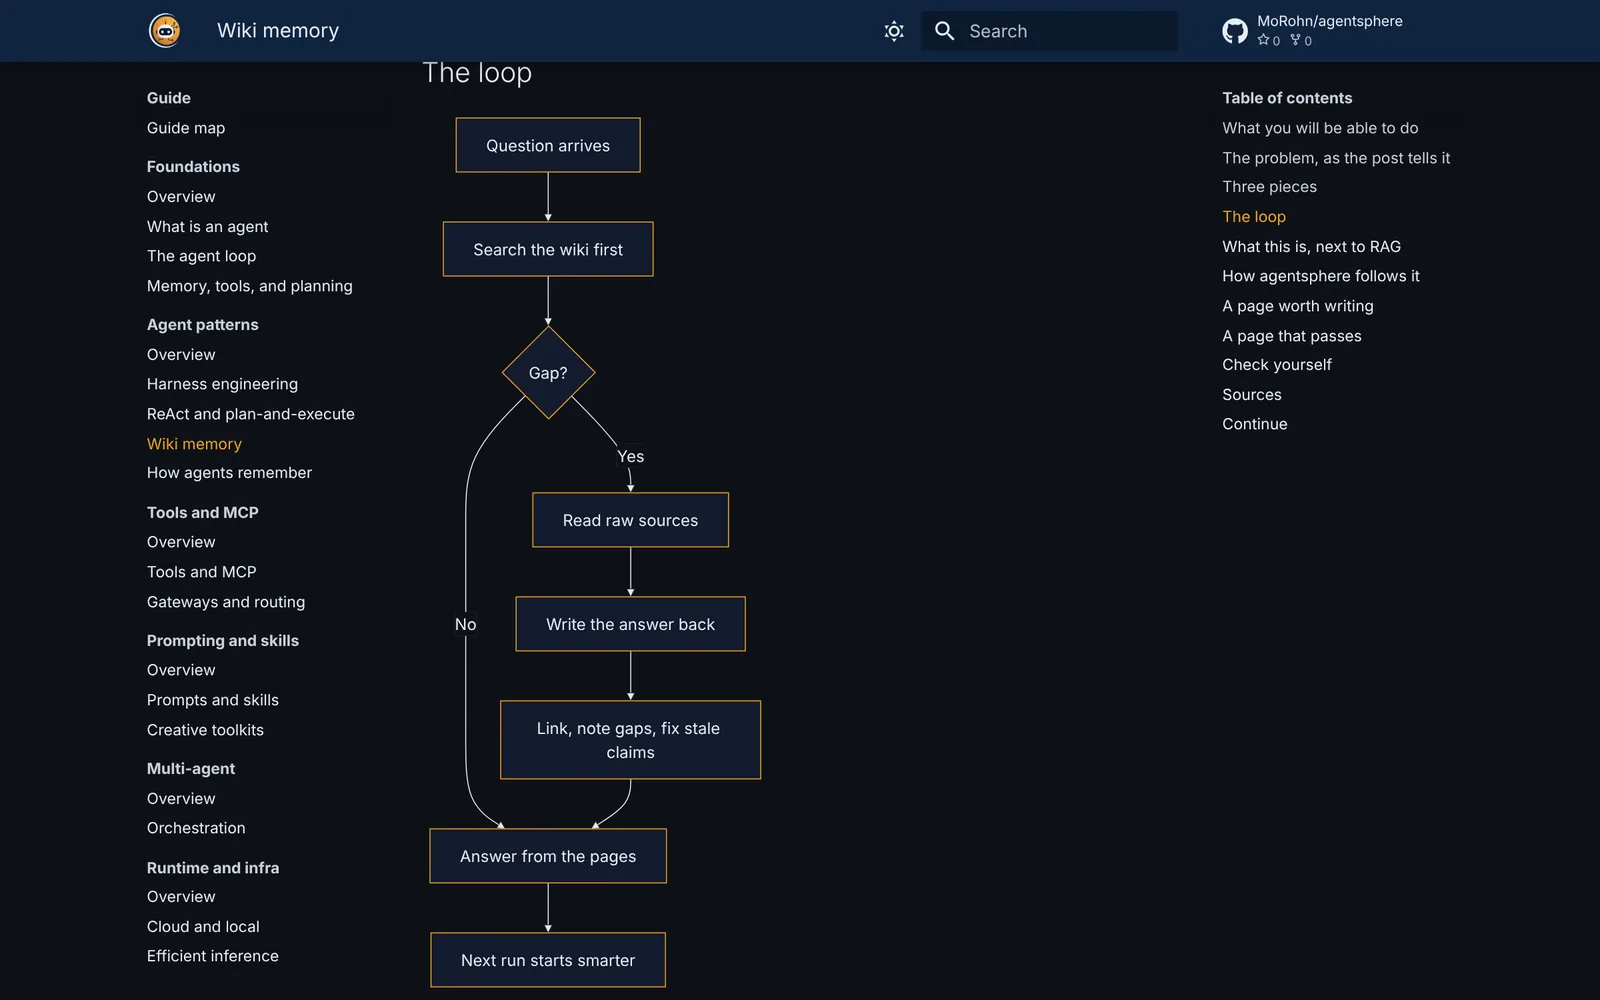
Task: Open The agent loop page
Action: point(201,256)
